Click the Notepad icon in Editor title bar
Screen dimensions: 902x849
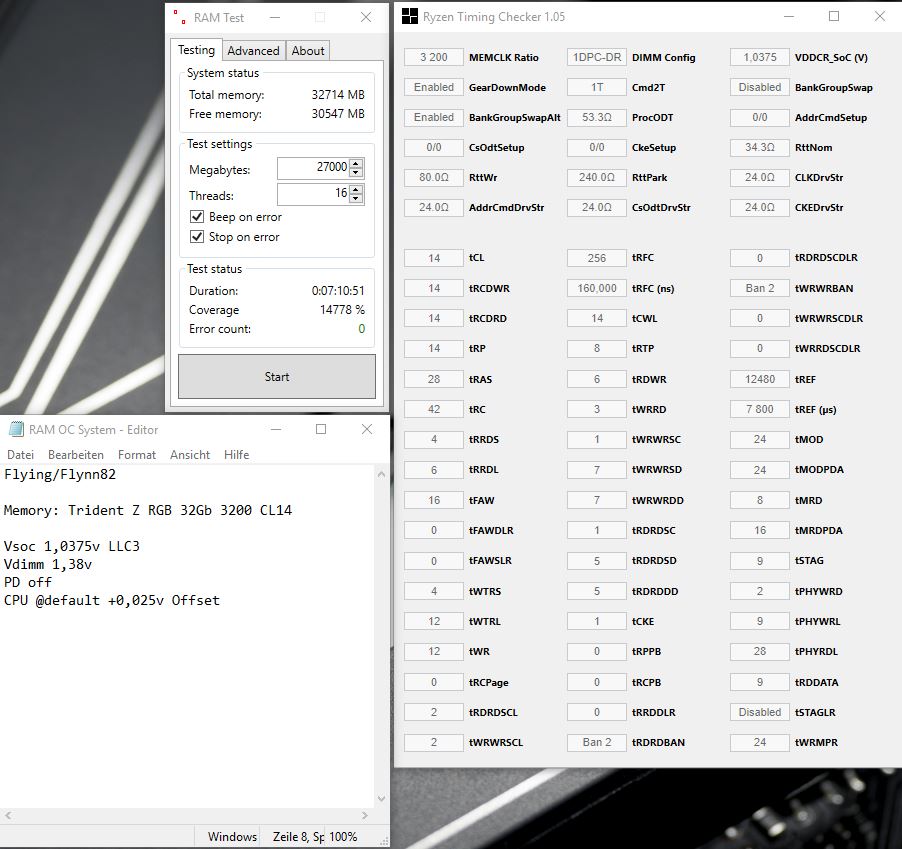pos(16,429)
